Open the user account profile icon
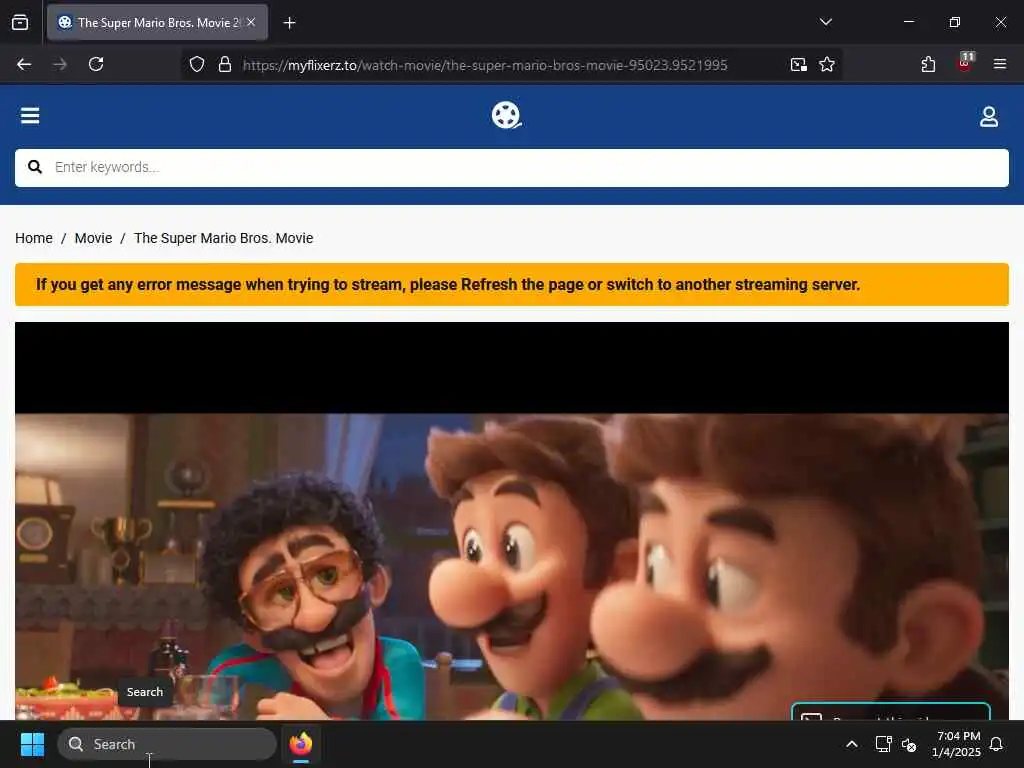Image resolution: width=1024 pixels, height=768 pixels. [989, 116]
